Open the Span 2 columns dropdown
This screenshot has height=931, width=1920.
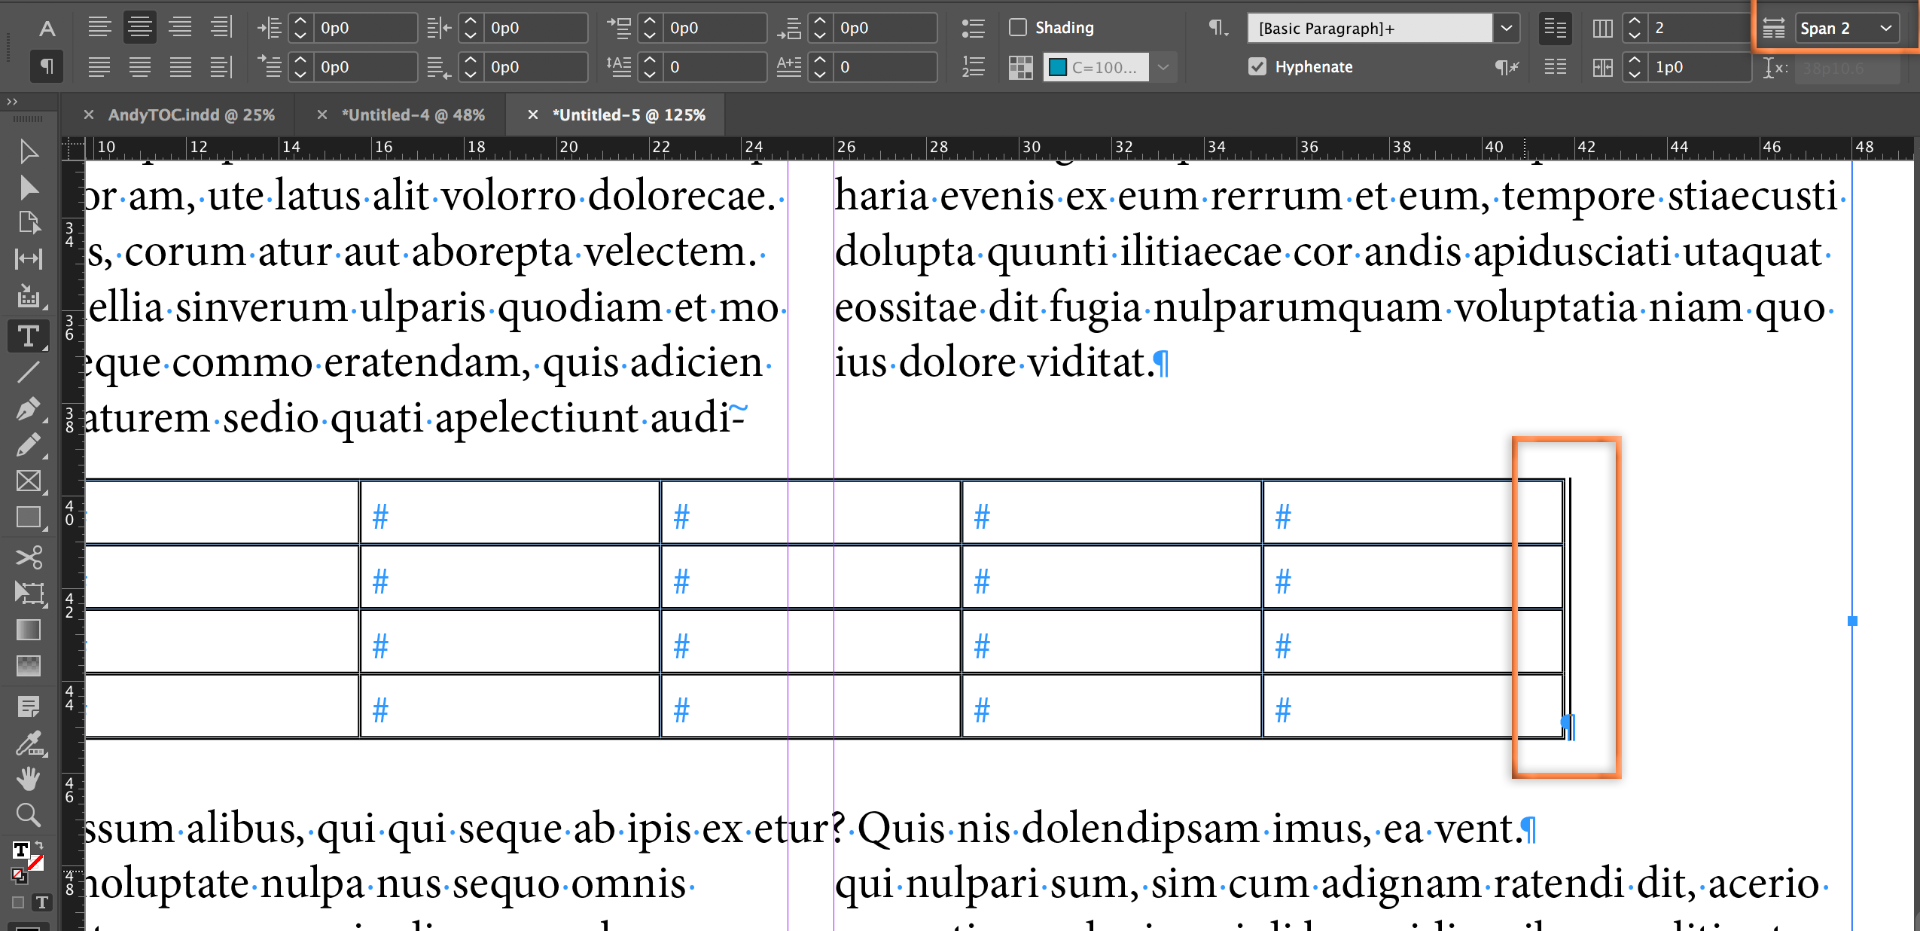[1847, 28]
